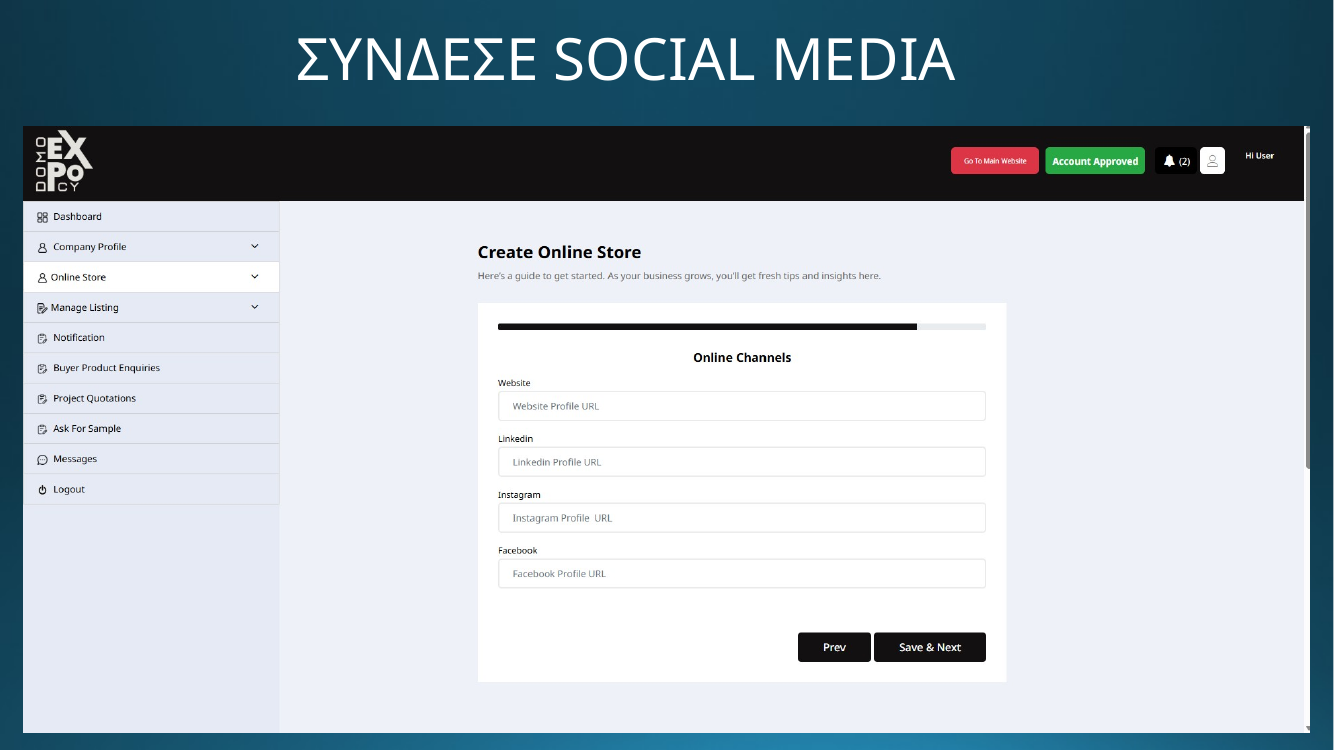The height and width of the screenshot is (750, 1334).
Task: Click the Prev button
Action: [x=834, y=647]
